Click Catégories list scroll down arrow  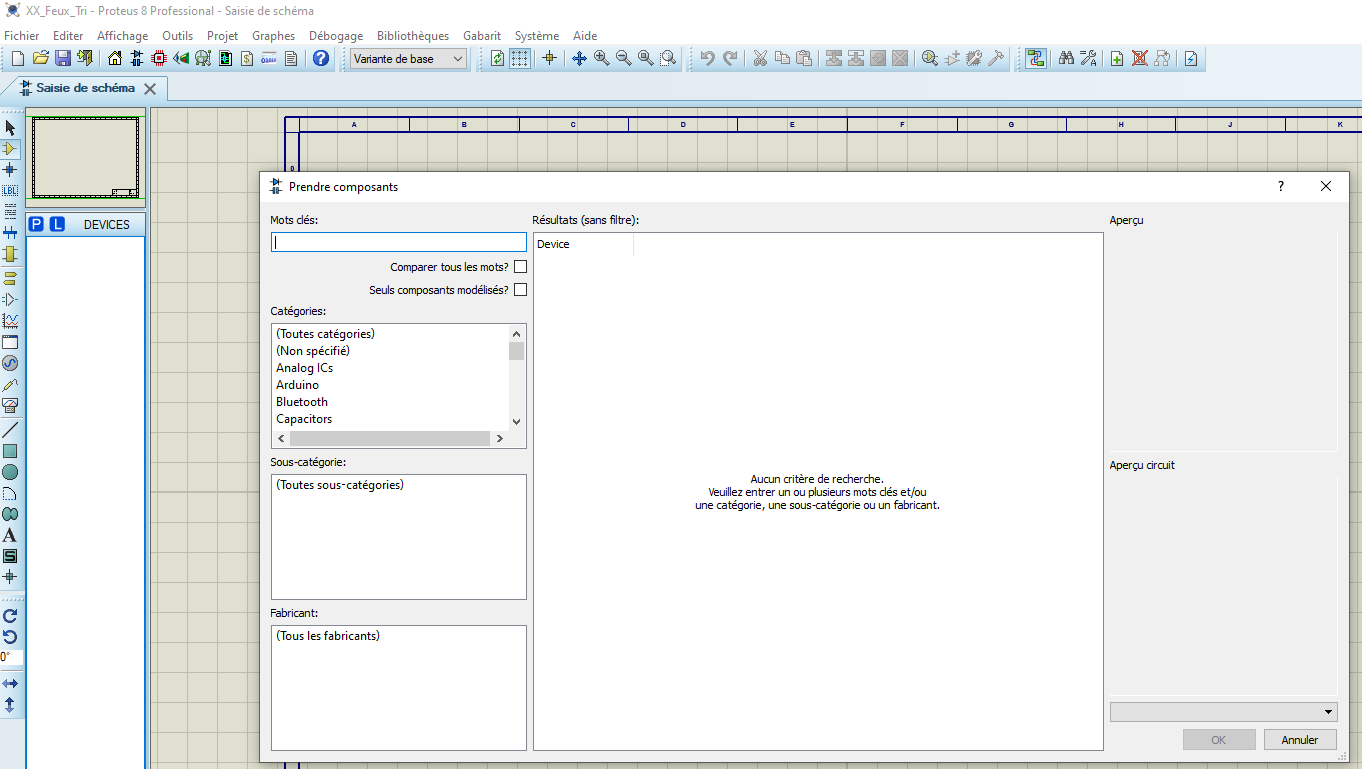516,422
